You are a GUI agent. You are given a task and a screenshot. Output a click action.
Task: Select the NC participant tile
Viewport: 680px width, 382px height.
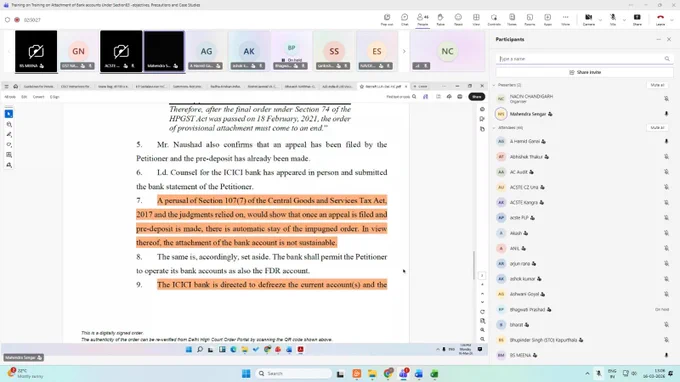447,51
